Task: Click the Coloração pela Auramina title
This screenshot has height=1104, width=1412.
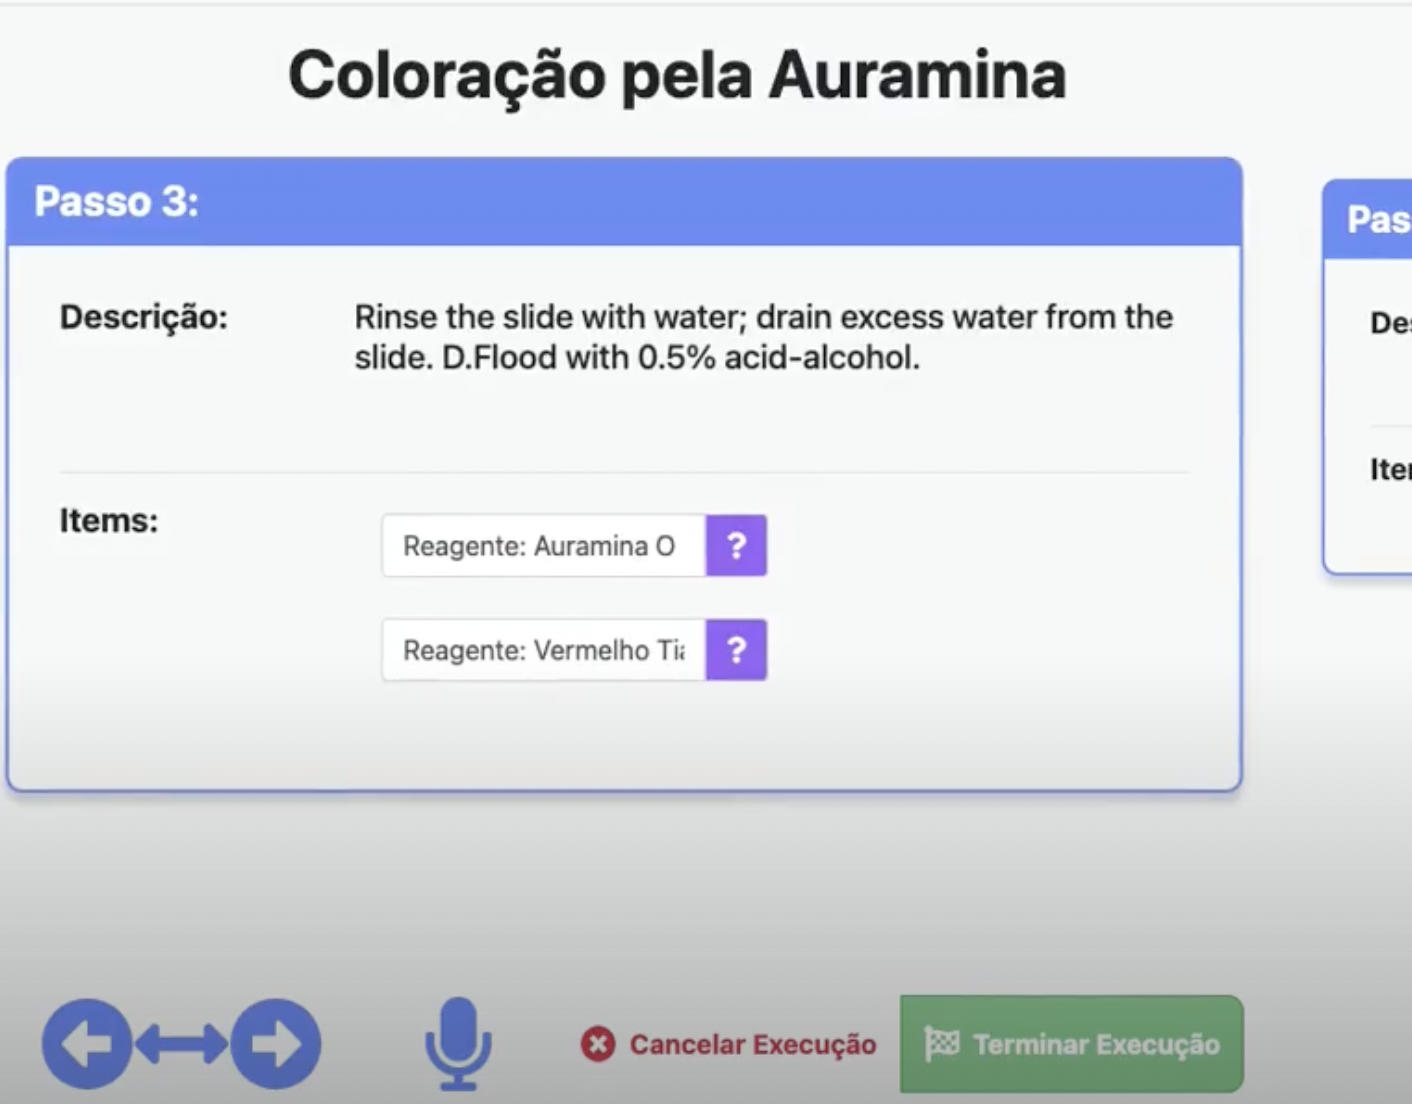Action: 677,76
